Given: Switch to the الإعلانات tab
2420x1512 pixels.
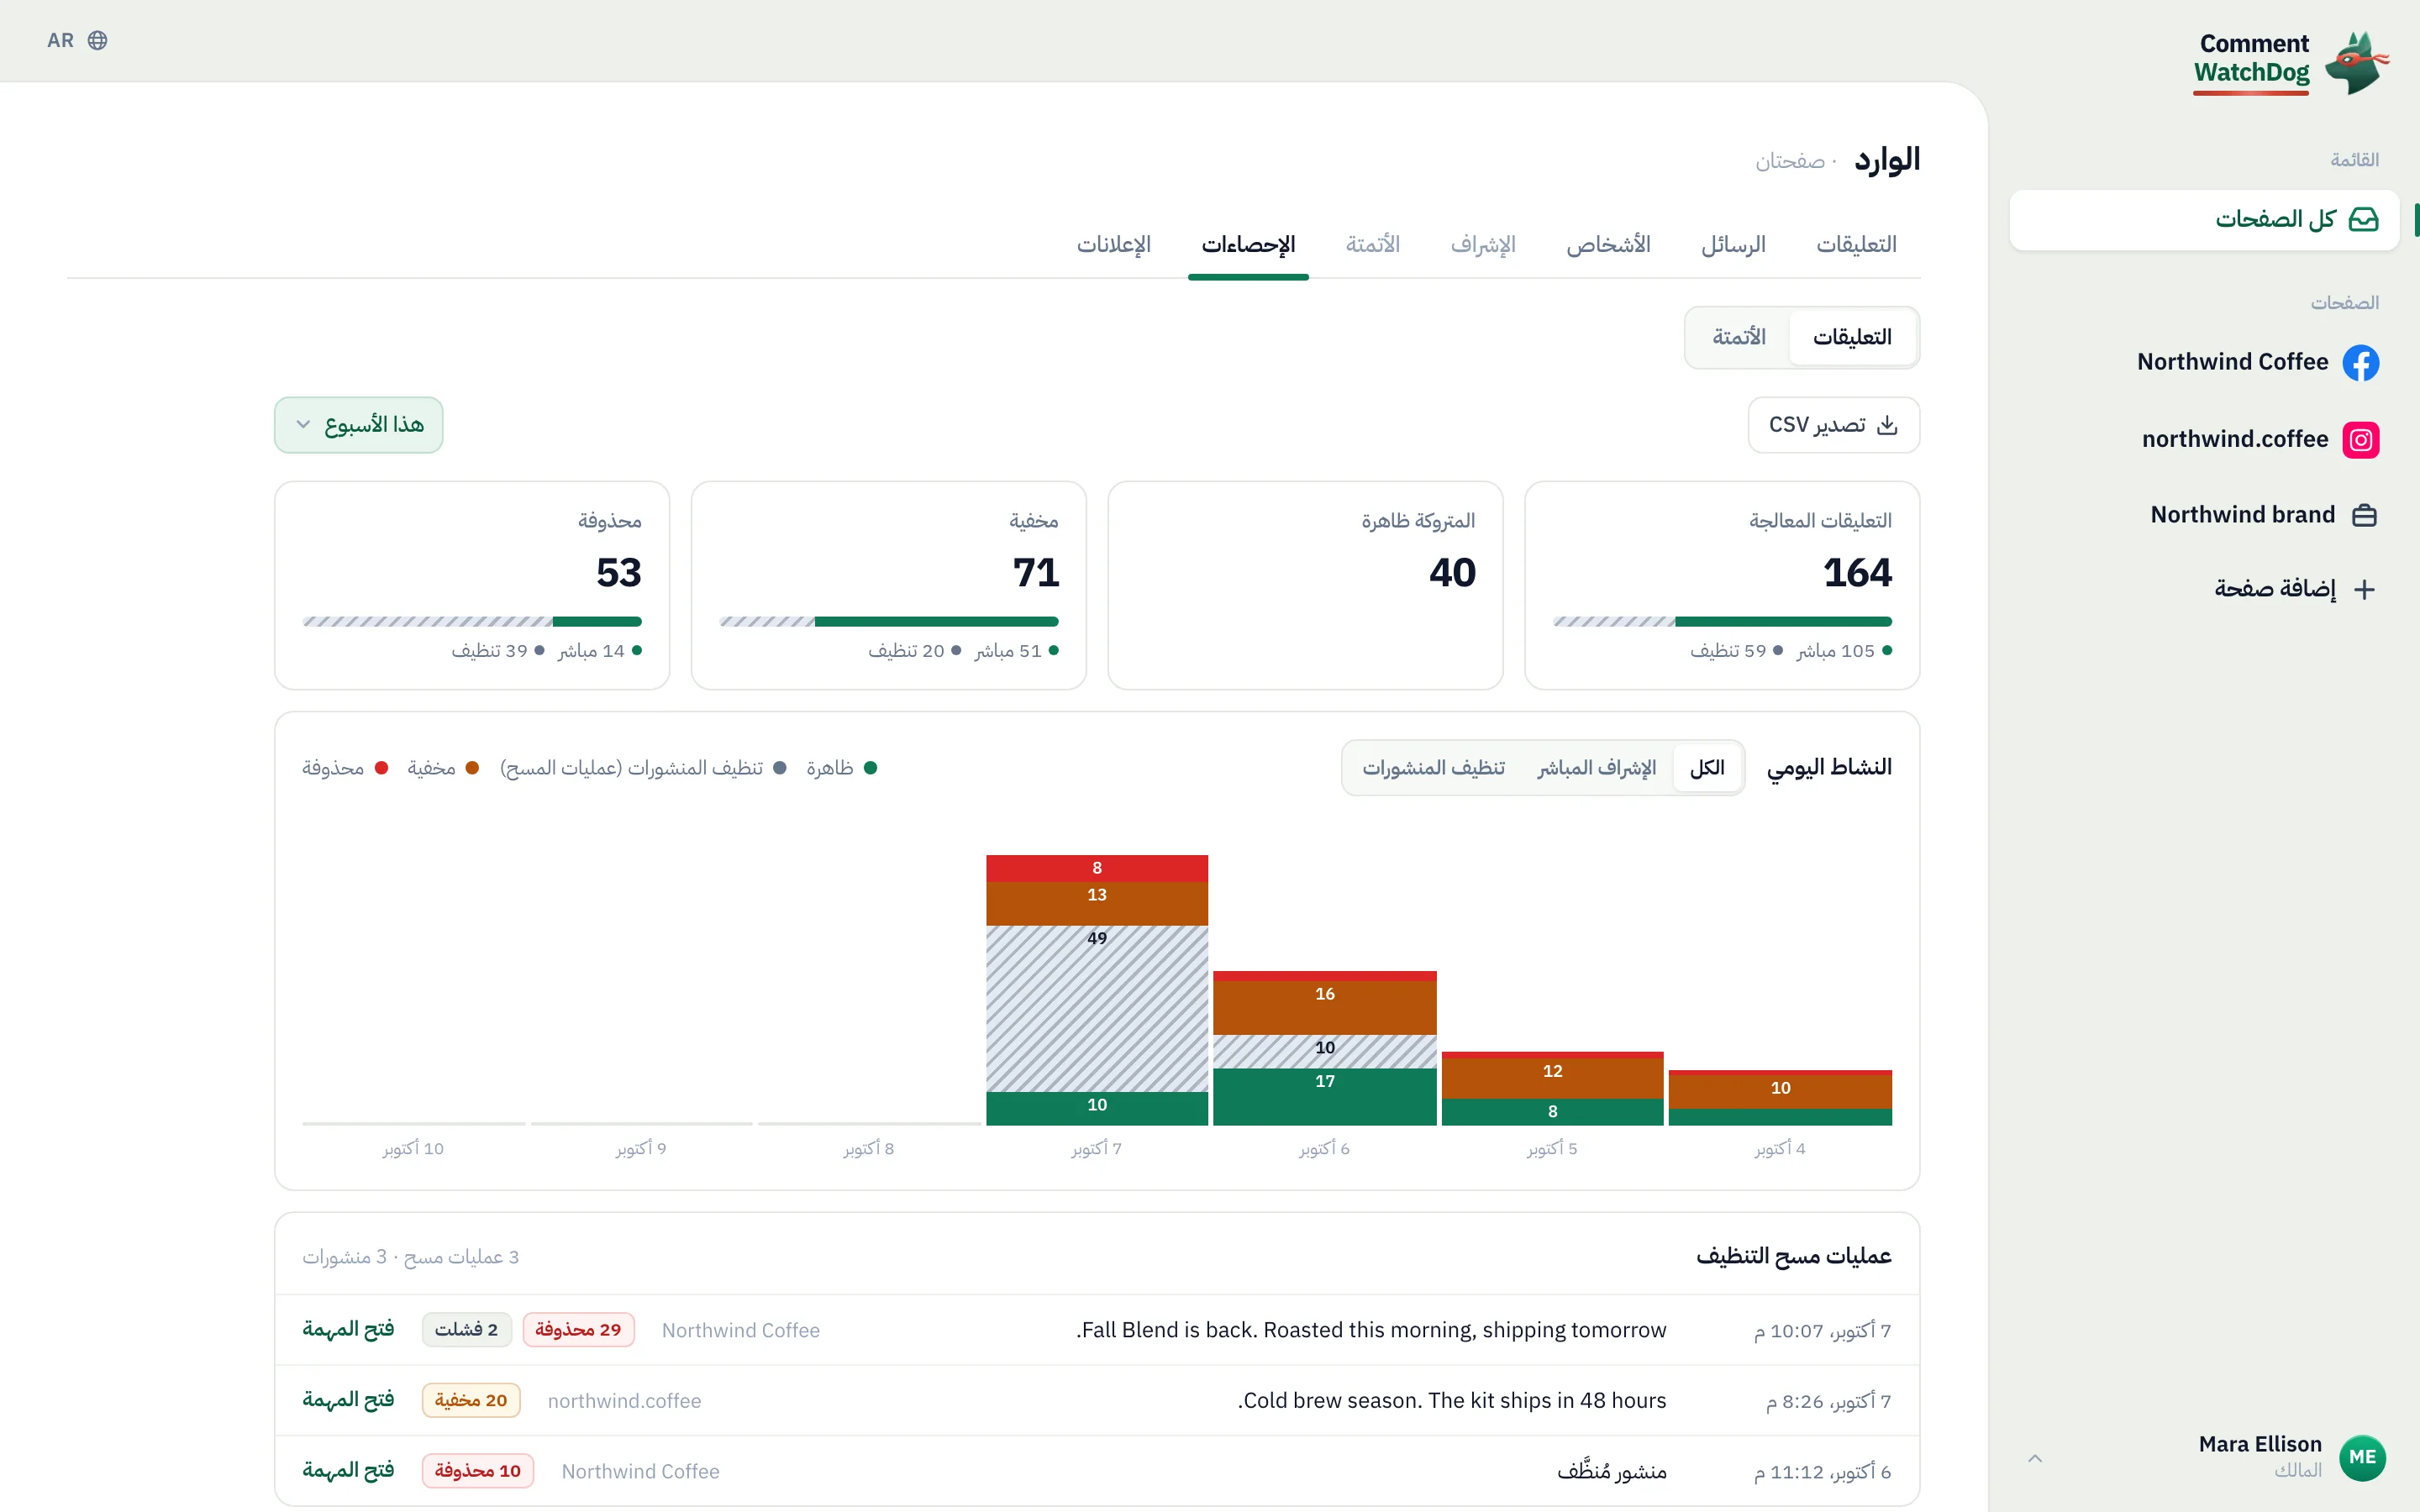Looking at the screenshot, I should (x=1113, y=245).
